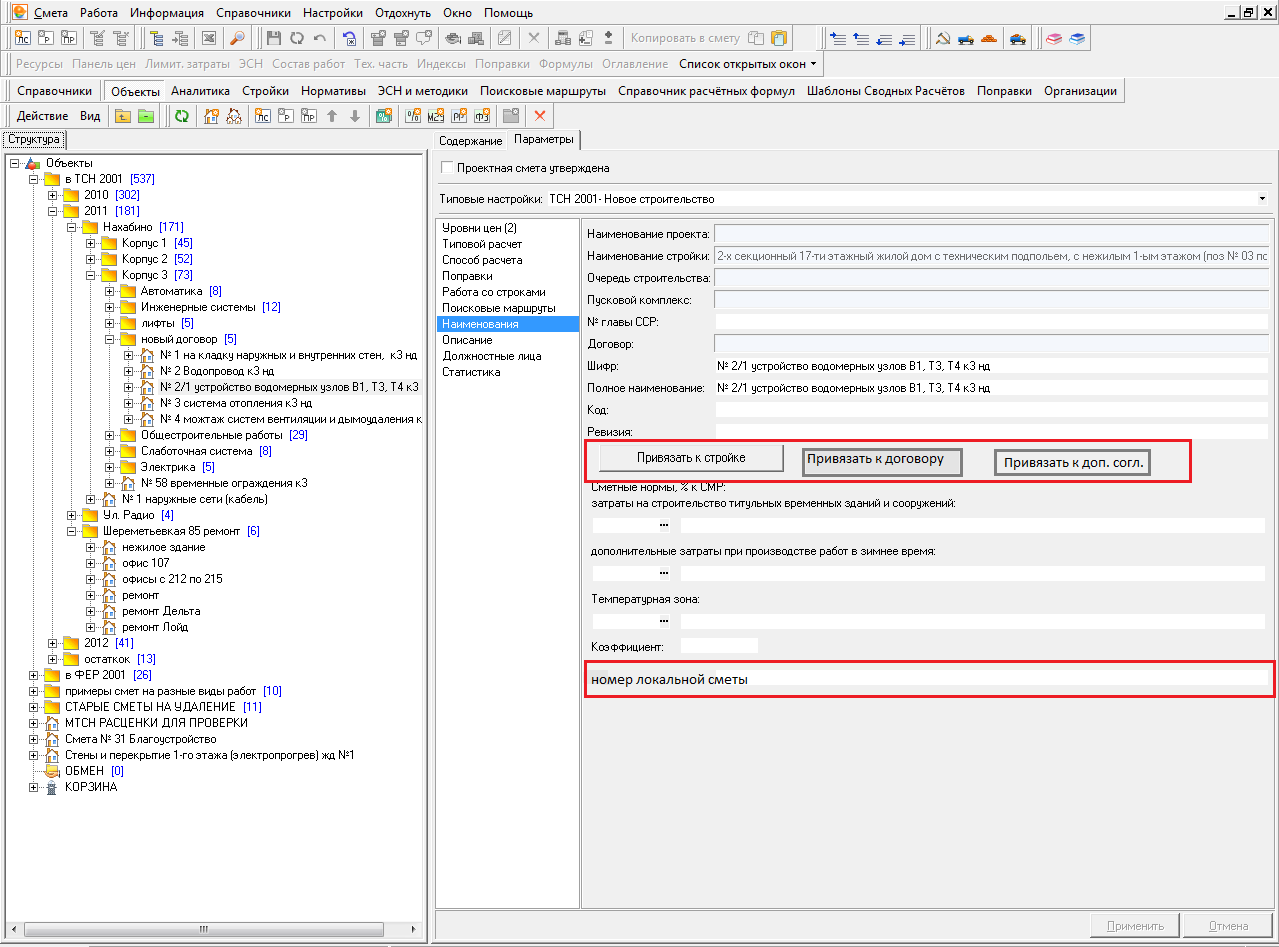Click the blue stacked books icon

(x=1076, y=39)
